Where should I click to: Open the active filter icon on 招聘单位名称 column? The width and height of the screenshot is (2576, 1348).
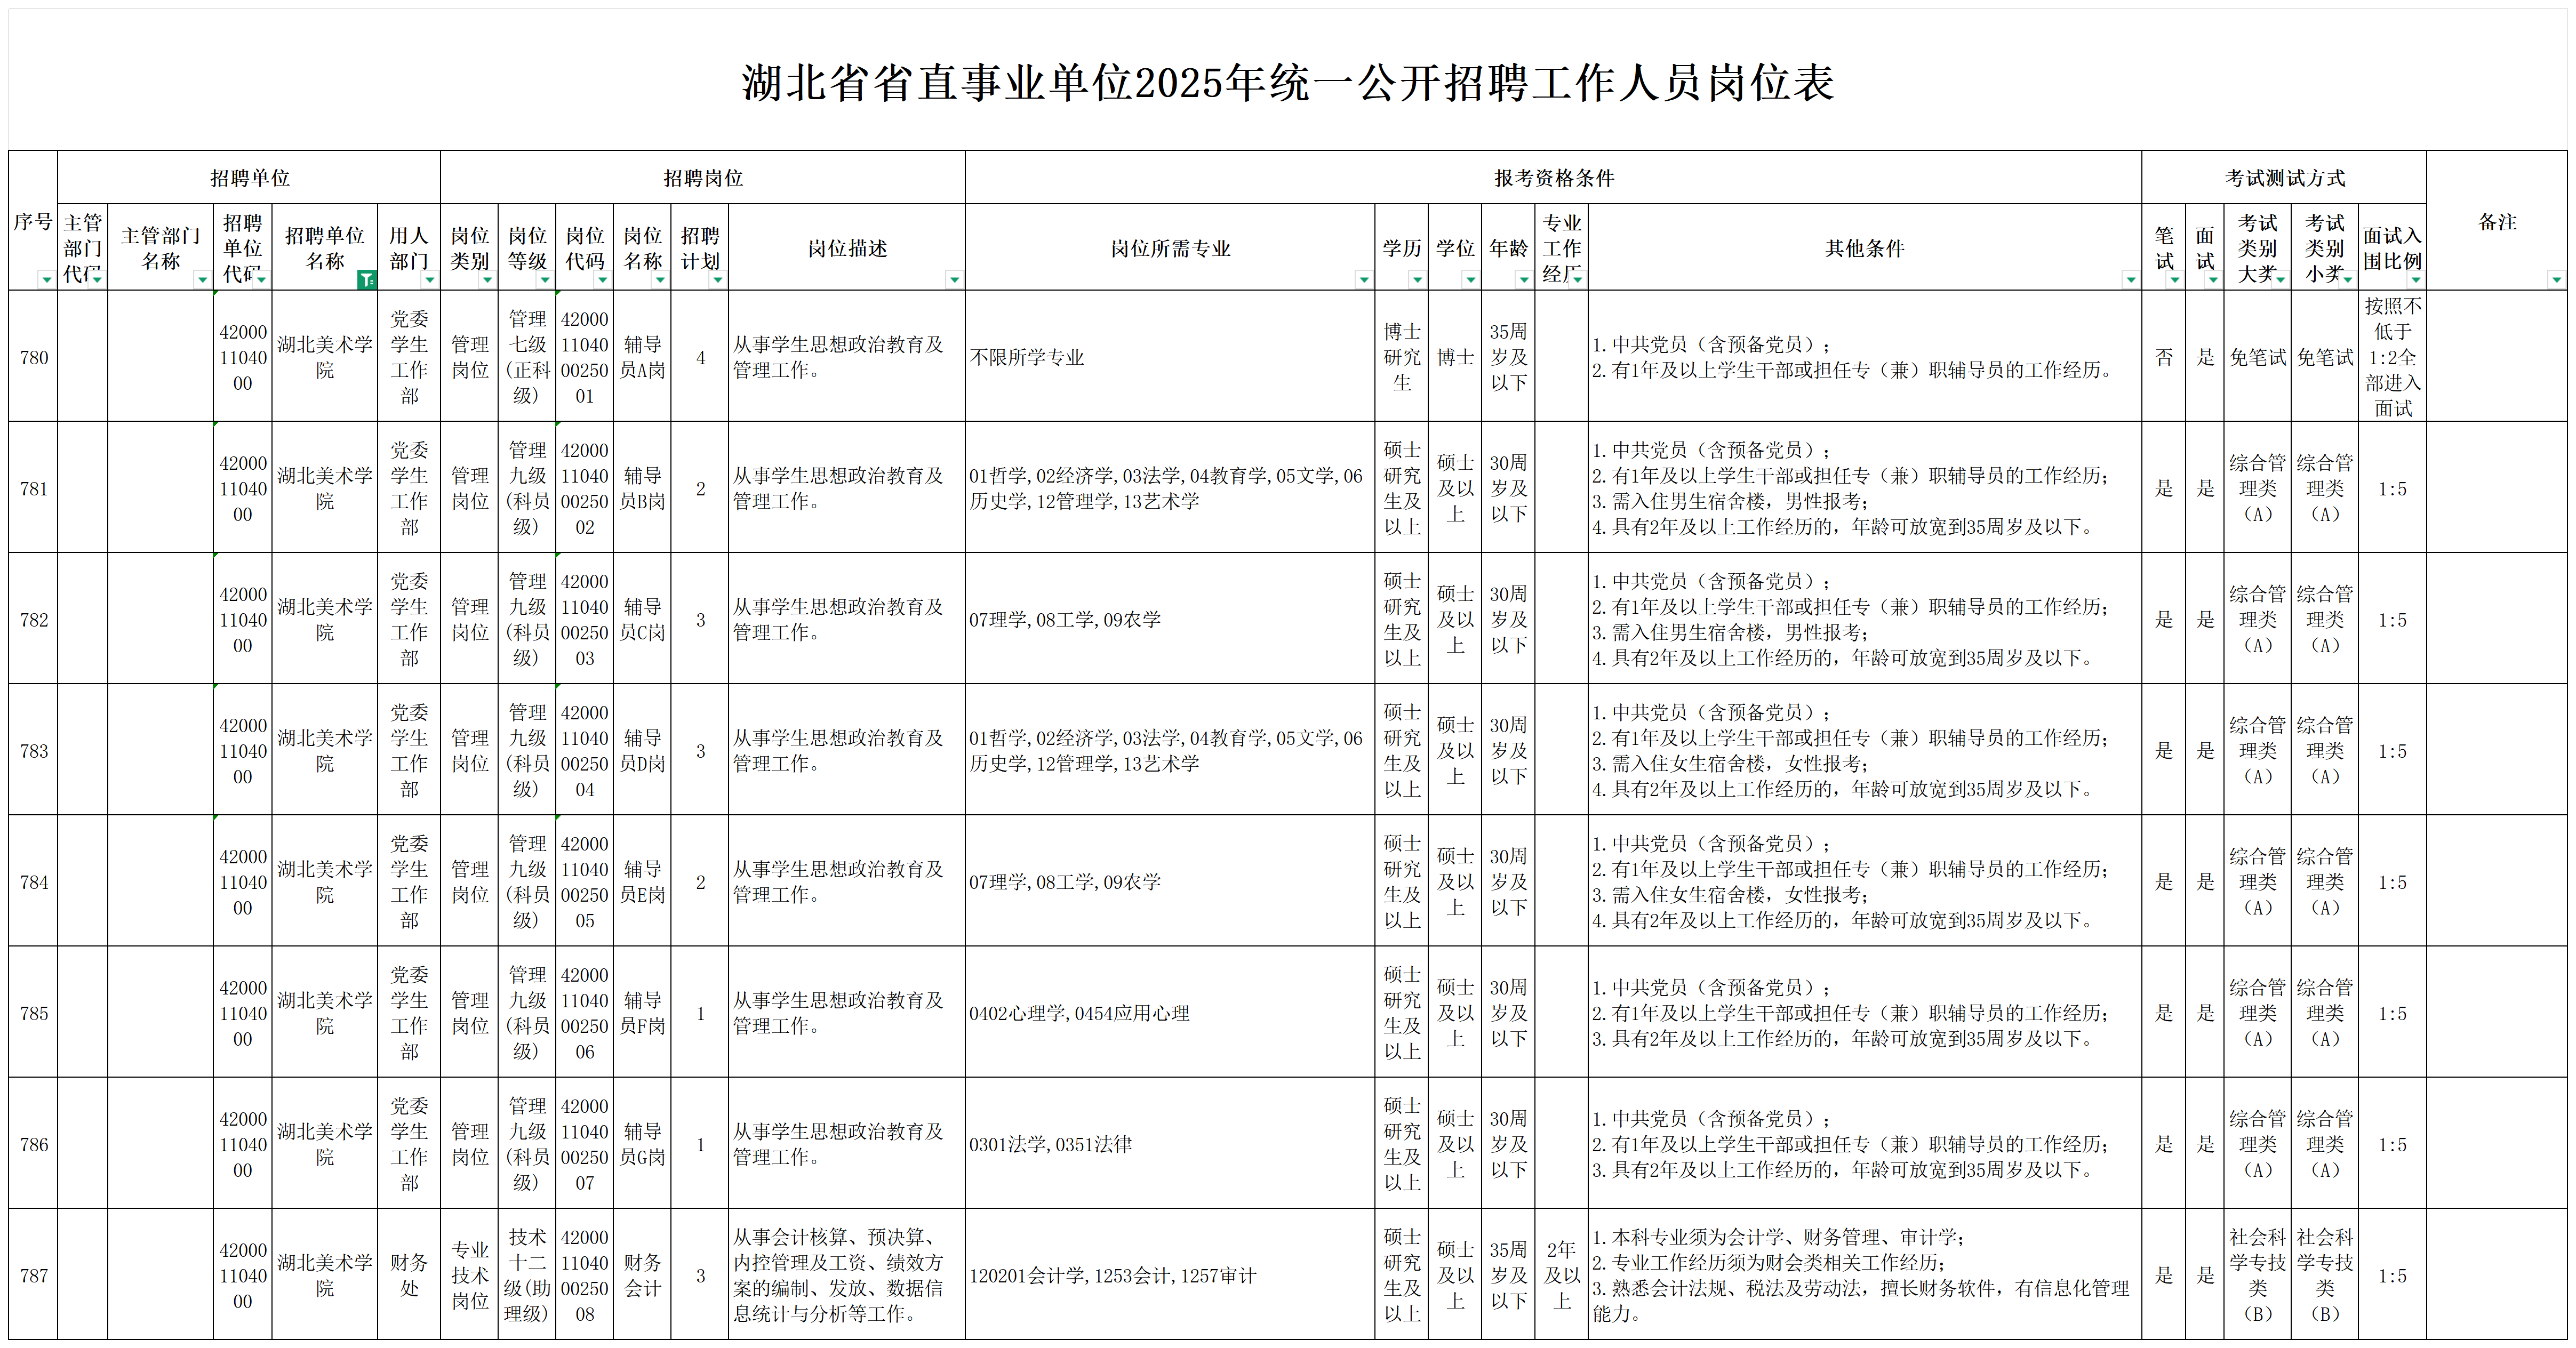pos(367,280)
